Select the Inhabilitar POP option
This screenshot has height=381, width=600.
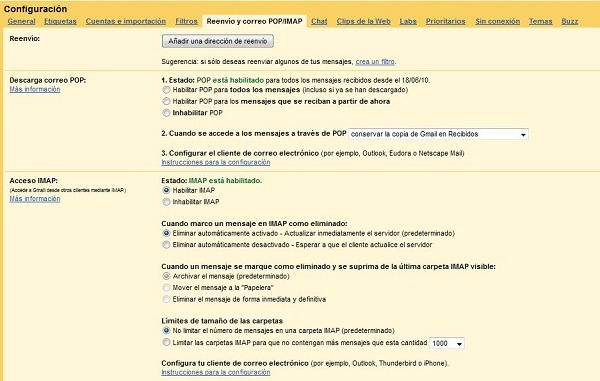click(166, 113)
